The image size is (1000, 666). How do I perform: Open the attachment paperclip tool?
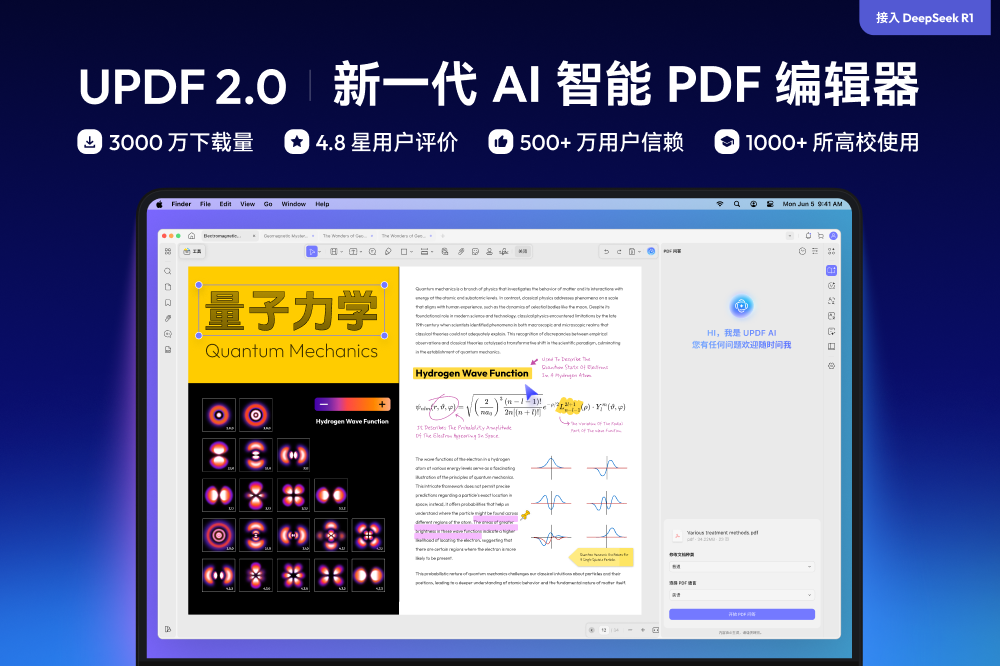(x=460, y=251)
